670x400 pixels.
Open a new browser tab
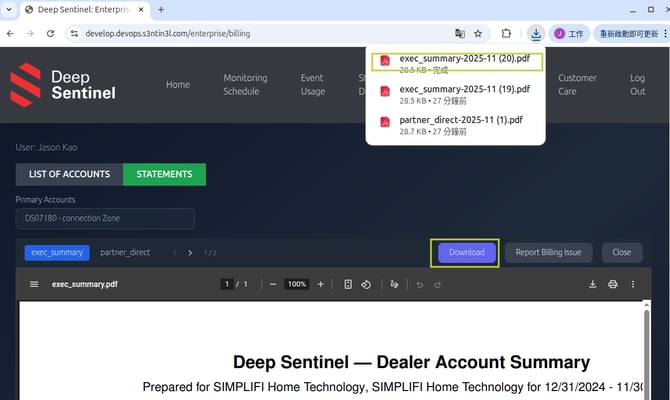161,9
